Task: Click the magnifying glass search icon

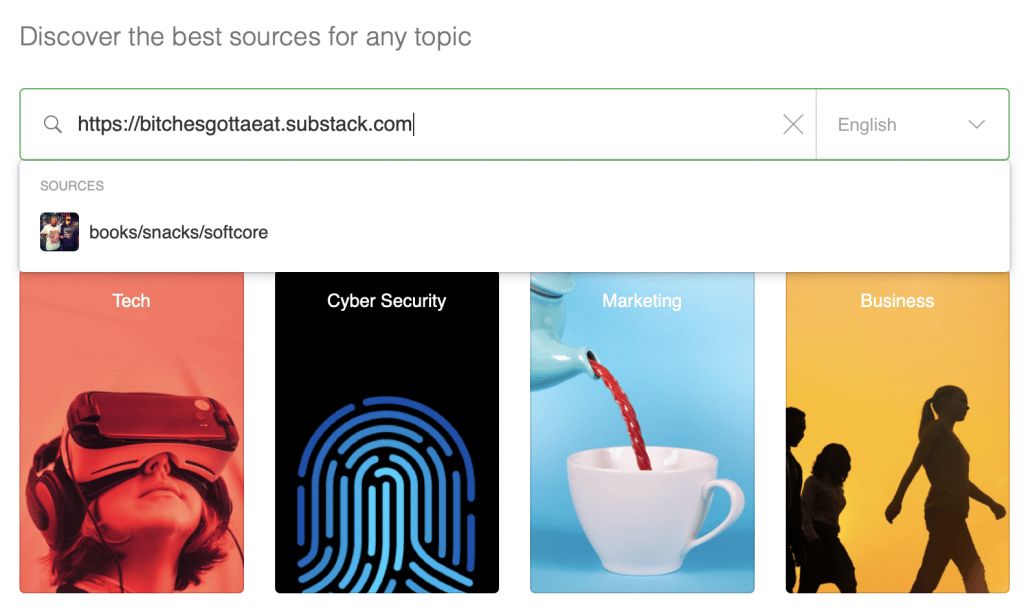Action: [52, 124]
